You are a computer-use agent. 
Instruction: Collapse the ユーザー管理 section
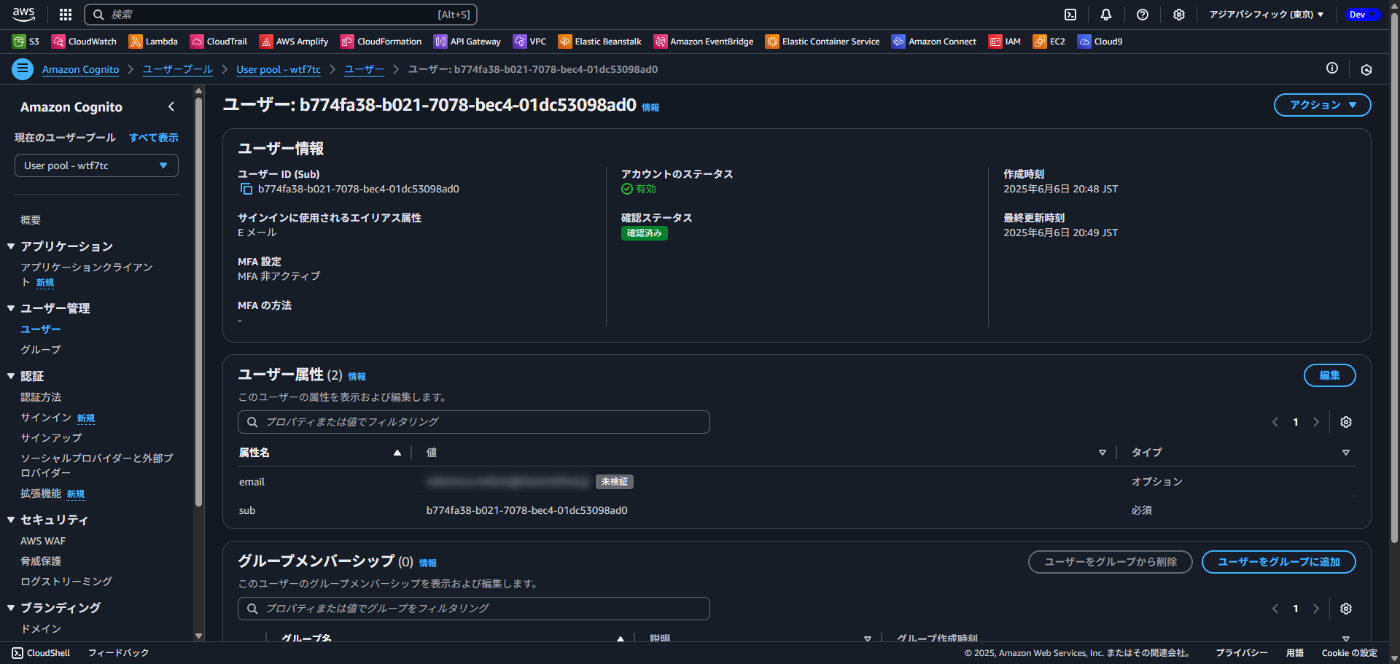[11, 309]
